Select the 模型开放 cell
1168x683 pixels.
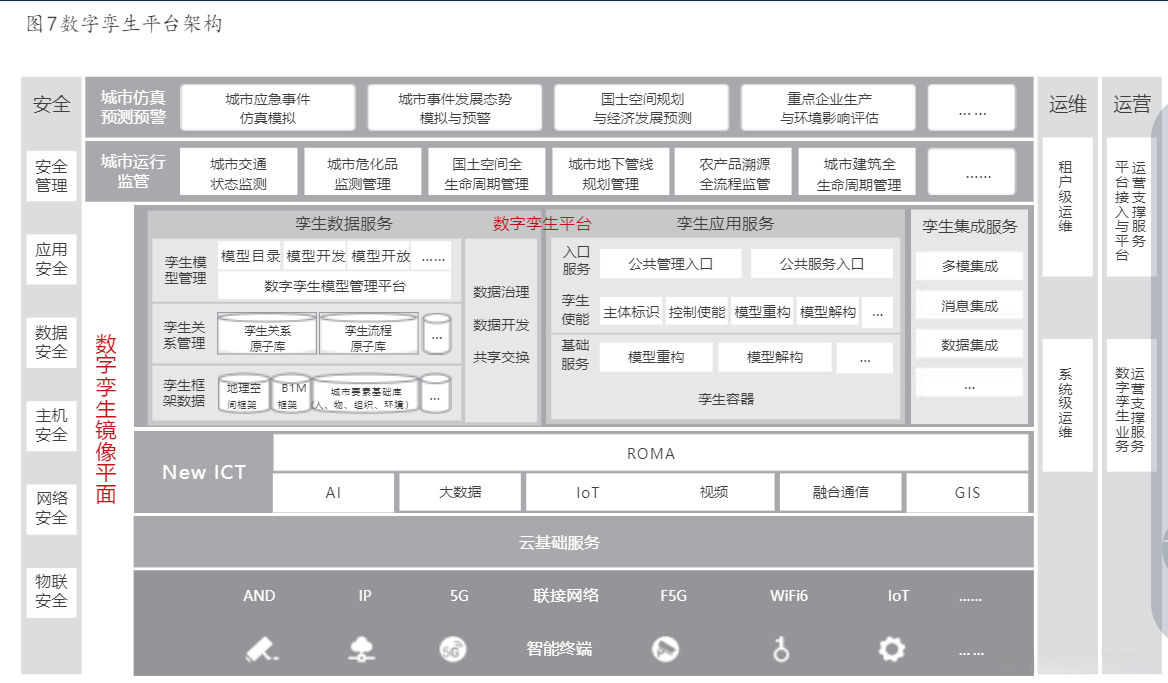380,256
